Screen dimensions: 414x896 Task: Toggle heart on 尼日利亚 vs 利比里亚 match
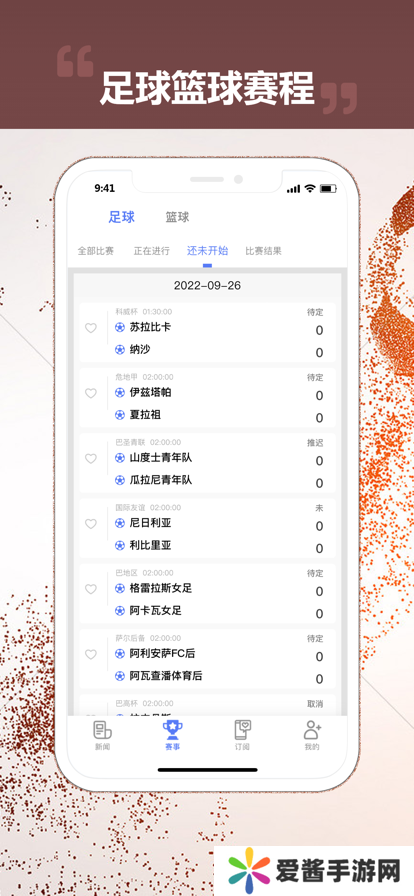91,523
